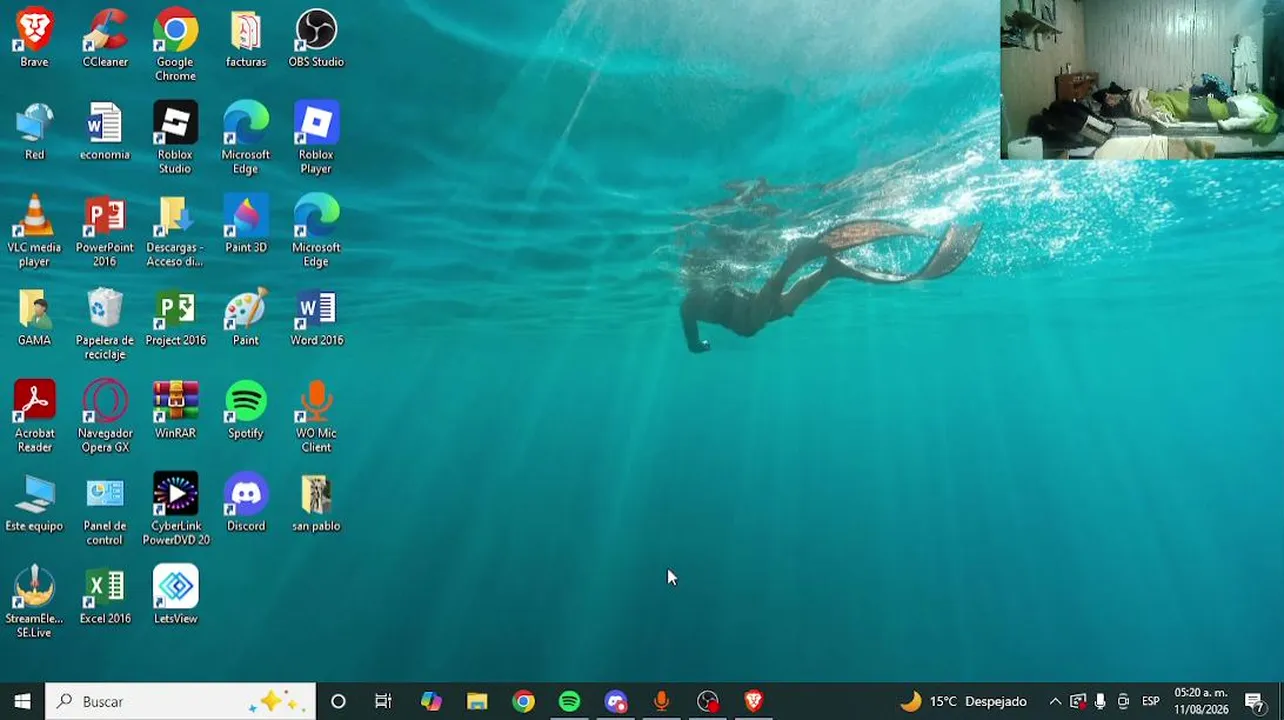Select the WinRAR desktop icon
Viewport: 1284px width, 720px height.
coord(175,410)
